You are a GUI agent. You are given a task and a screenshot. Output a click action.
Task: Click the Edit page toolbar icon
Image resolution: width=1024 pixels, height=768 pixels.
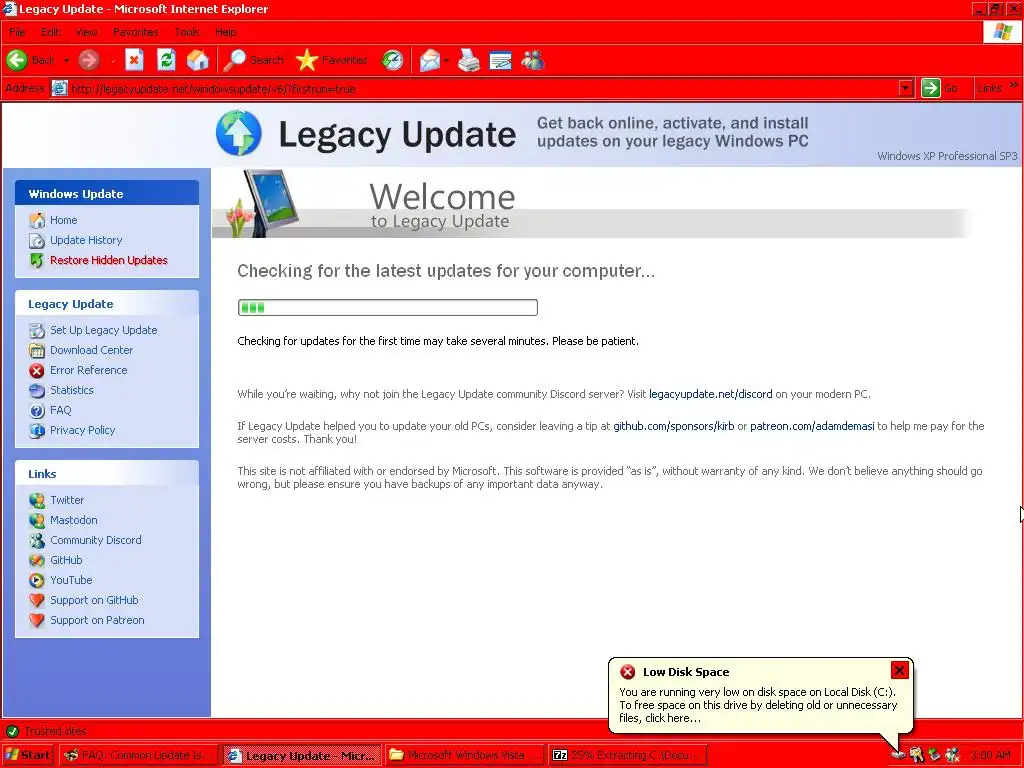500,60
